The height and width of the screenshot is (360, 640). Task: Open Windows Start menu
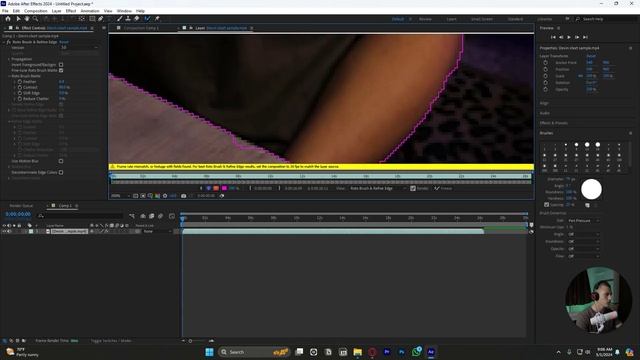(209, 352)
